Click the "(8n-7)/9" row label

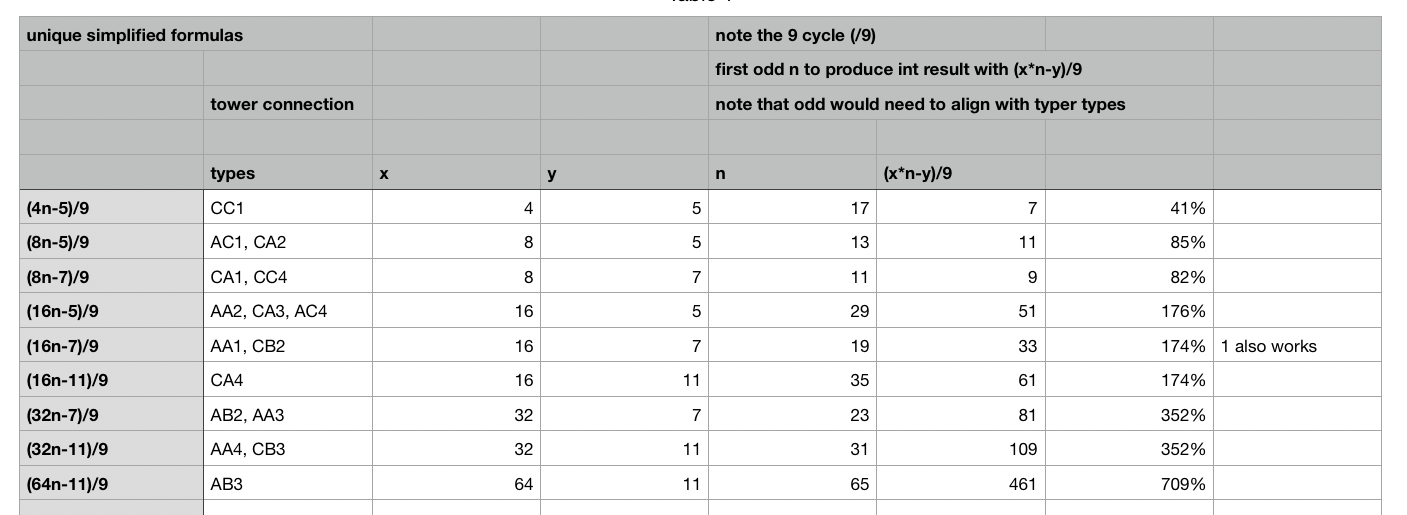point(59,277)
